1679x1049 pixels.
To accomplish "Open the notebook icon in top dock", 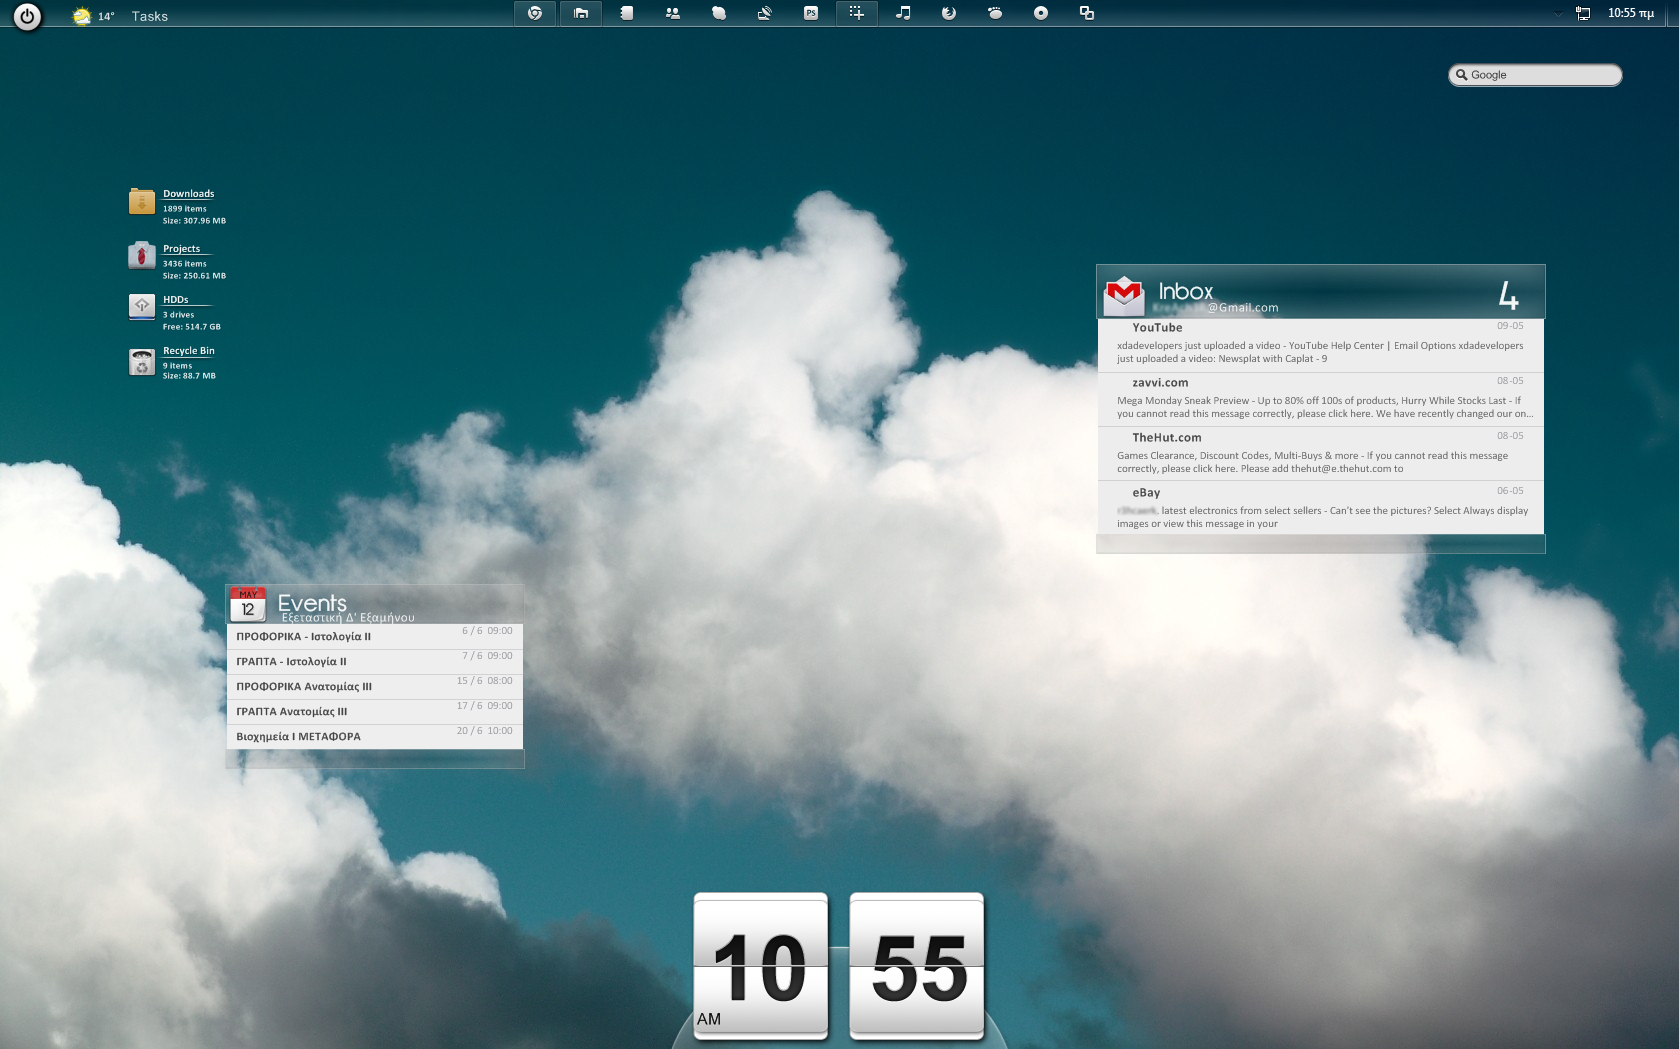I will tap(627, 13).
